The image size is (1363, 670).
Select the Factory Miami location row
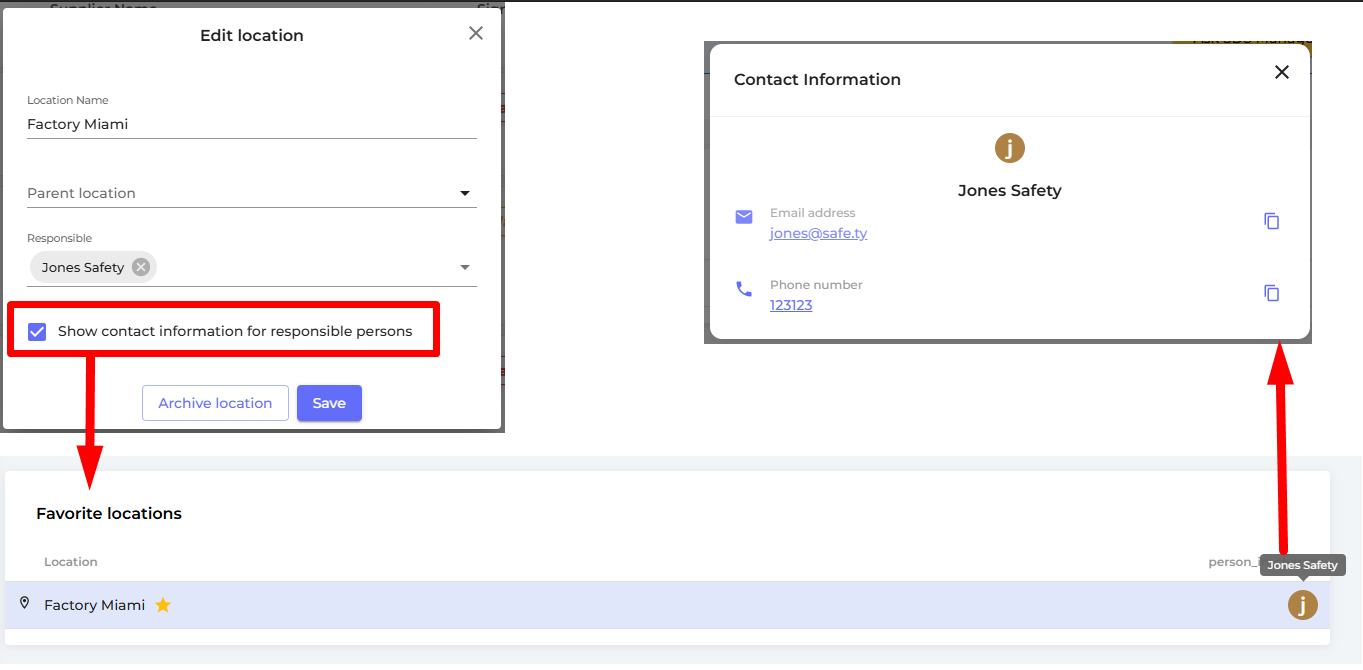(600, 605)
